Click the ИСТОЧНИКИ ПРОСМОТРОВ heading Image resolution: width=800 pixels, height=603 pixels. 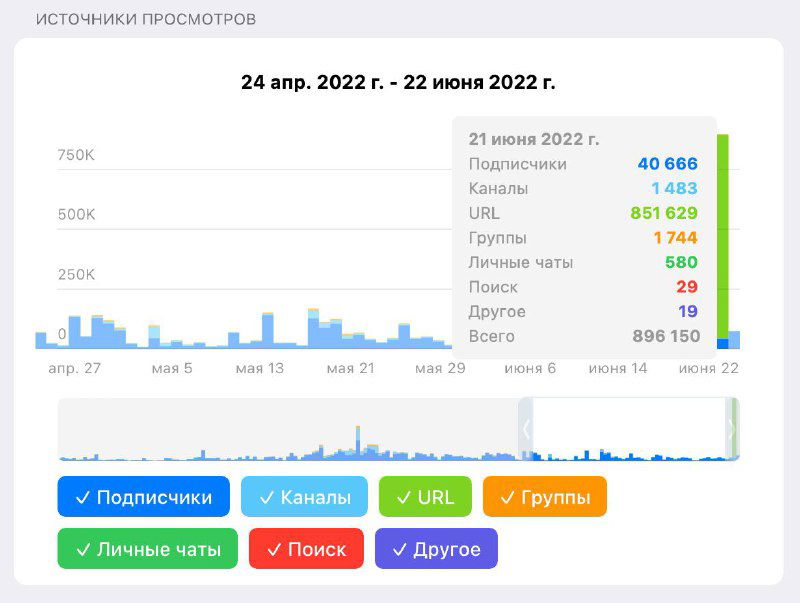[145, 18]
